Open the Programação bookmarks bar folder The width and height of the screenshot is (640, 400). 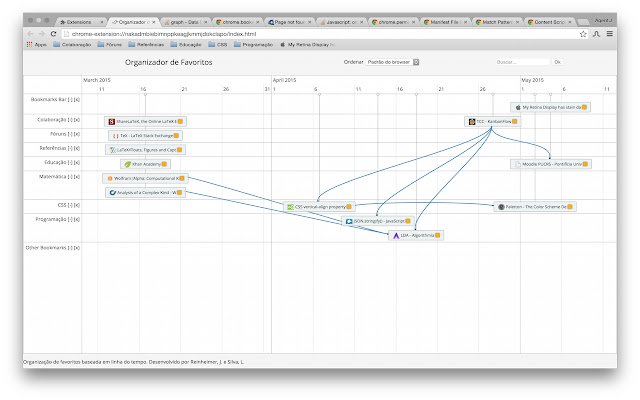click(253, 44)
